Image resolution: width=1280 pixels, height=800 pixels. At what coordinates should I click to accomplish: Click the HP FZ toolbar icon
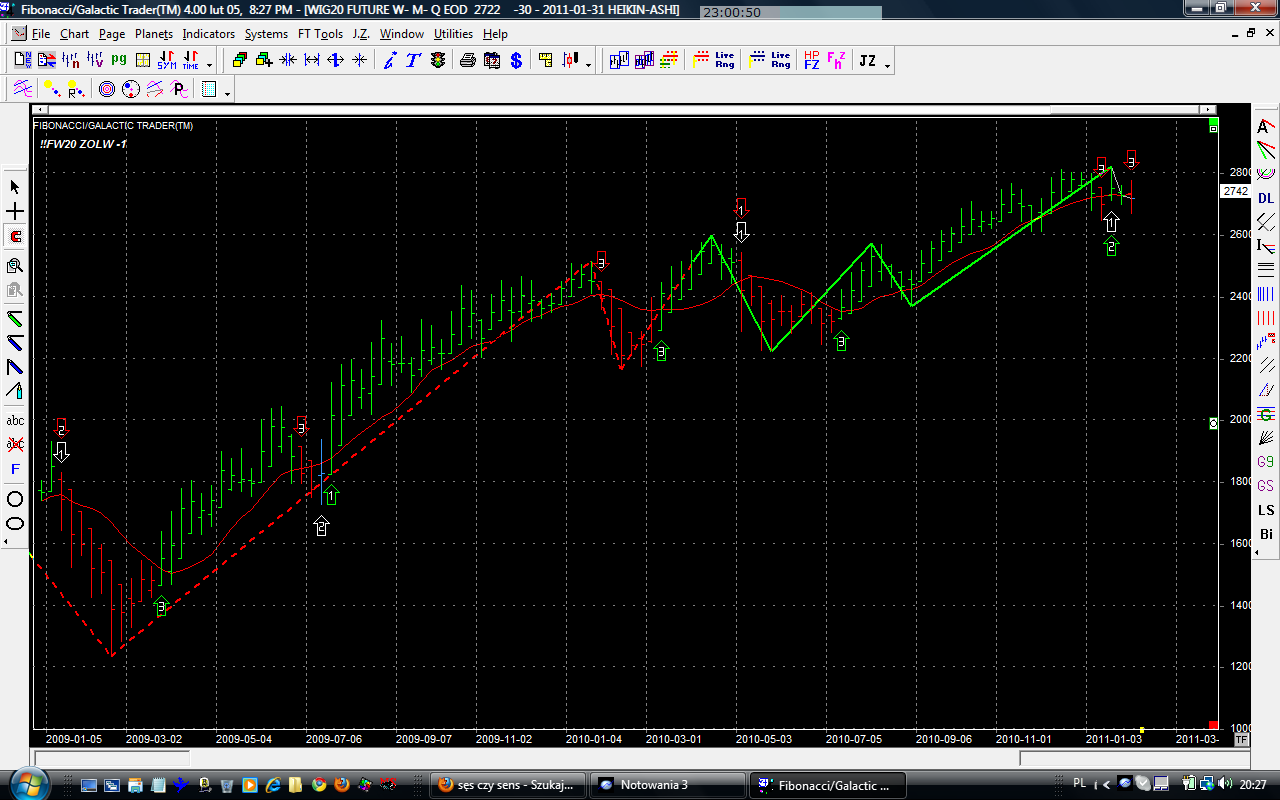coord(811,61)
